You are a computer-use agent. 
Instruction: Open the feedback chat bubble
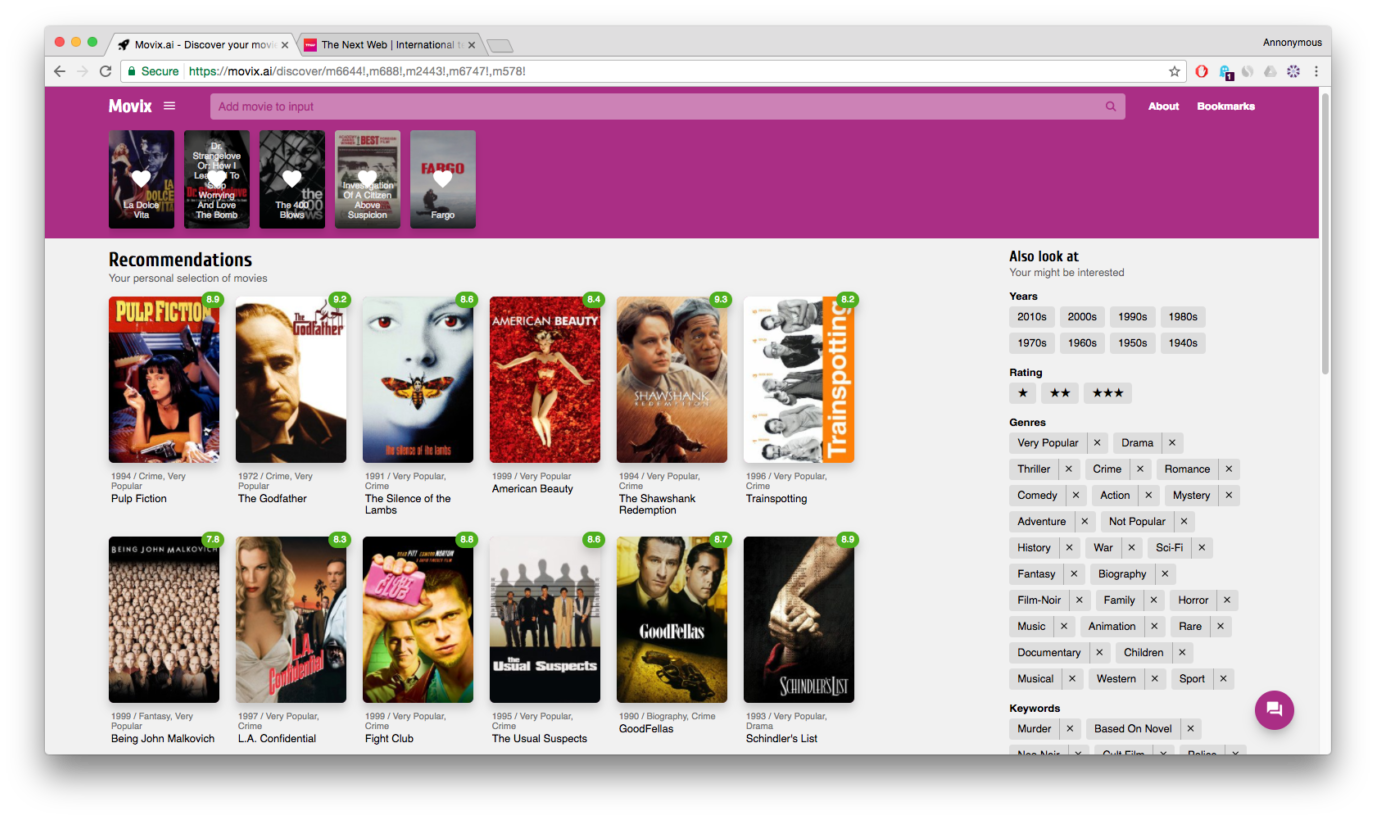click(1274, 710)
